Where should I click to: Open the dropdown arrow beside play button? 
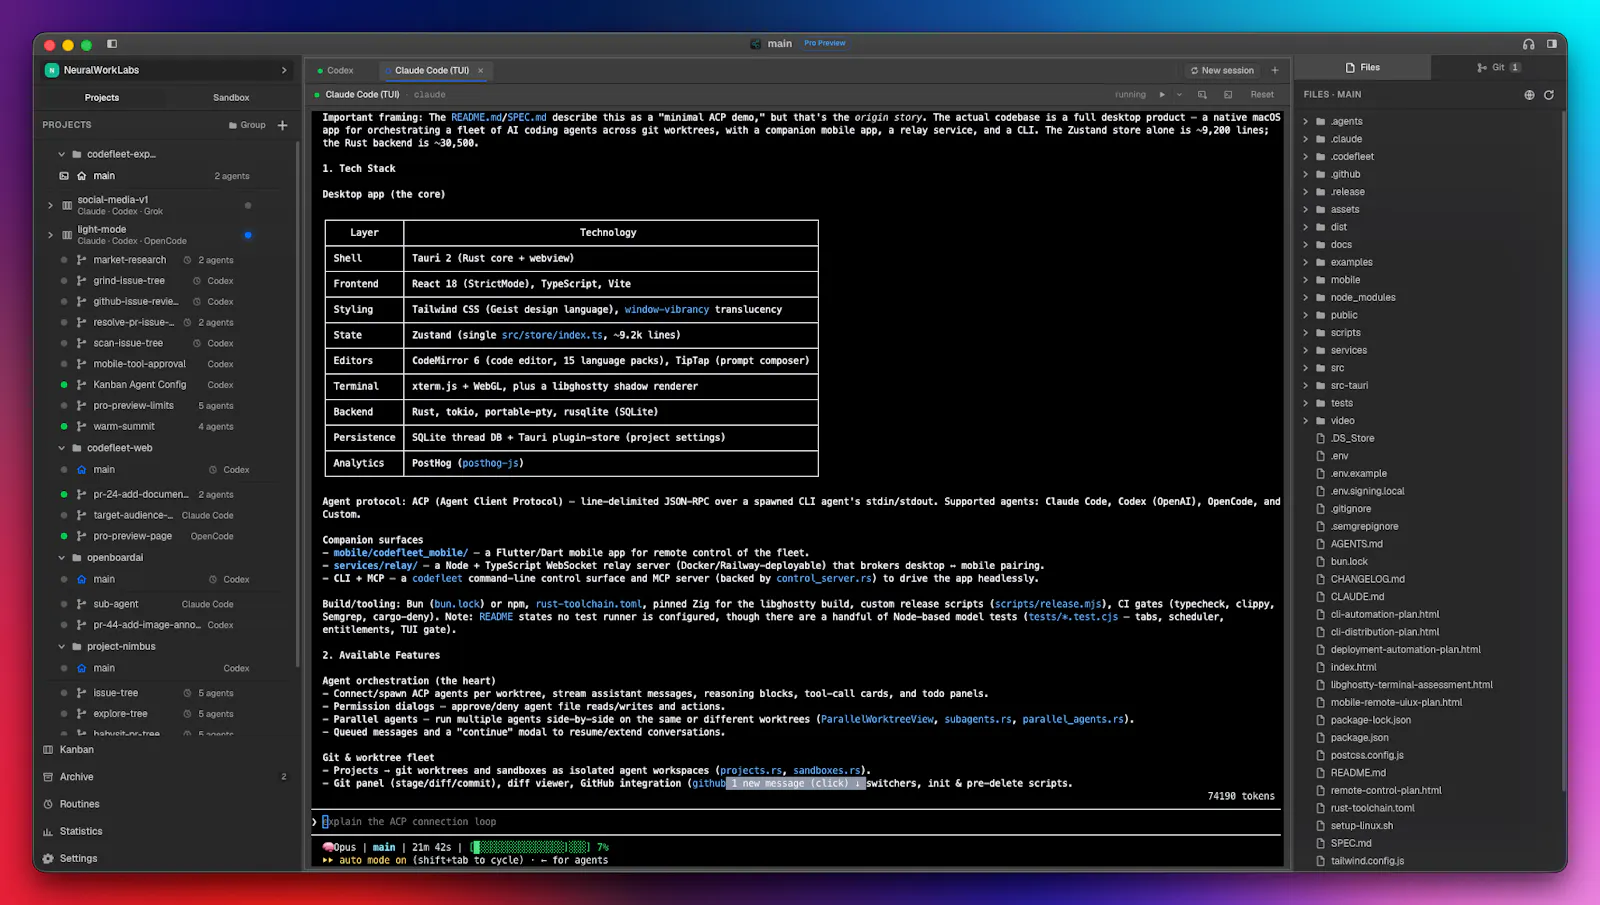coord(1179,95)
